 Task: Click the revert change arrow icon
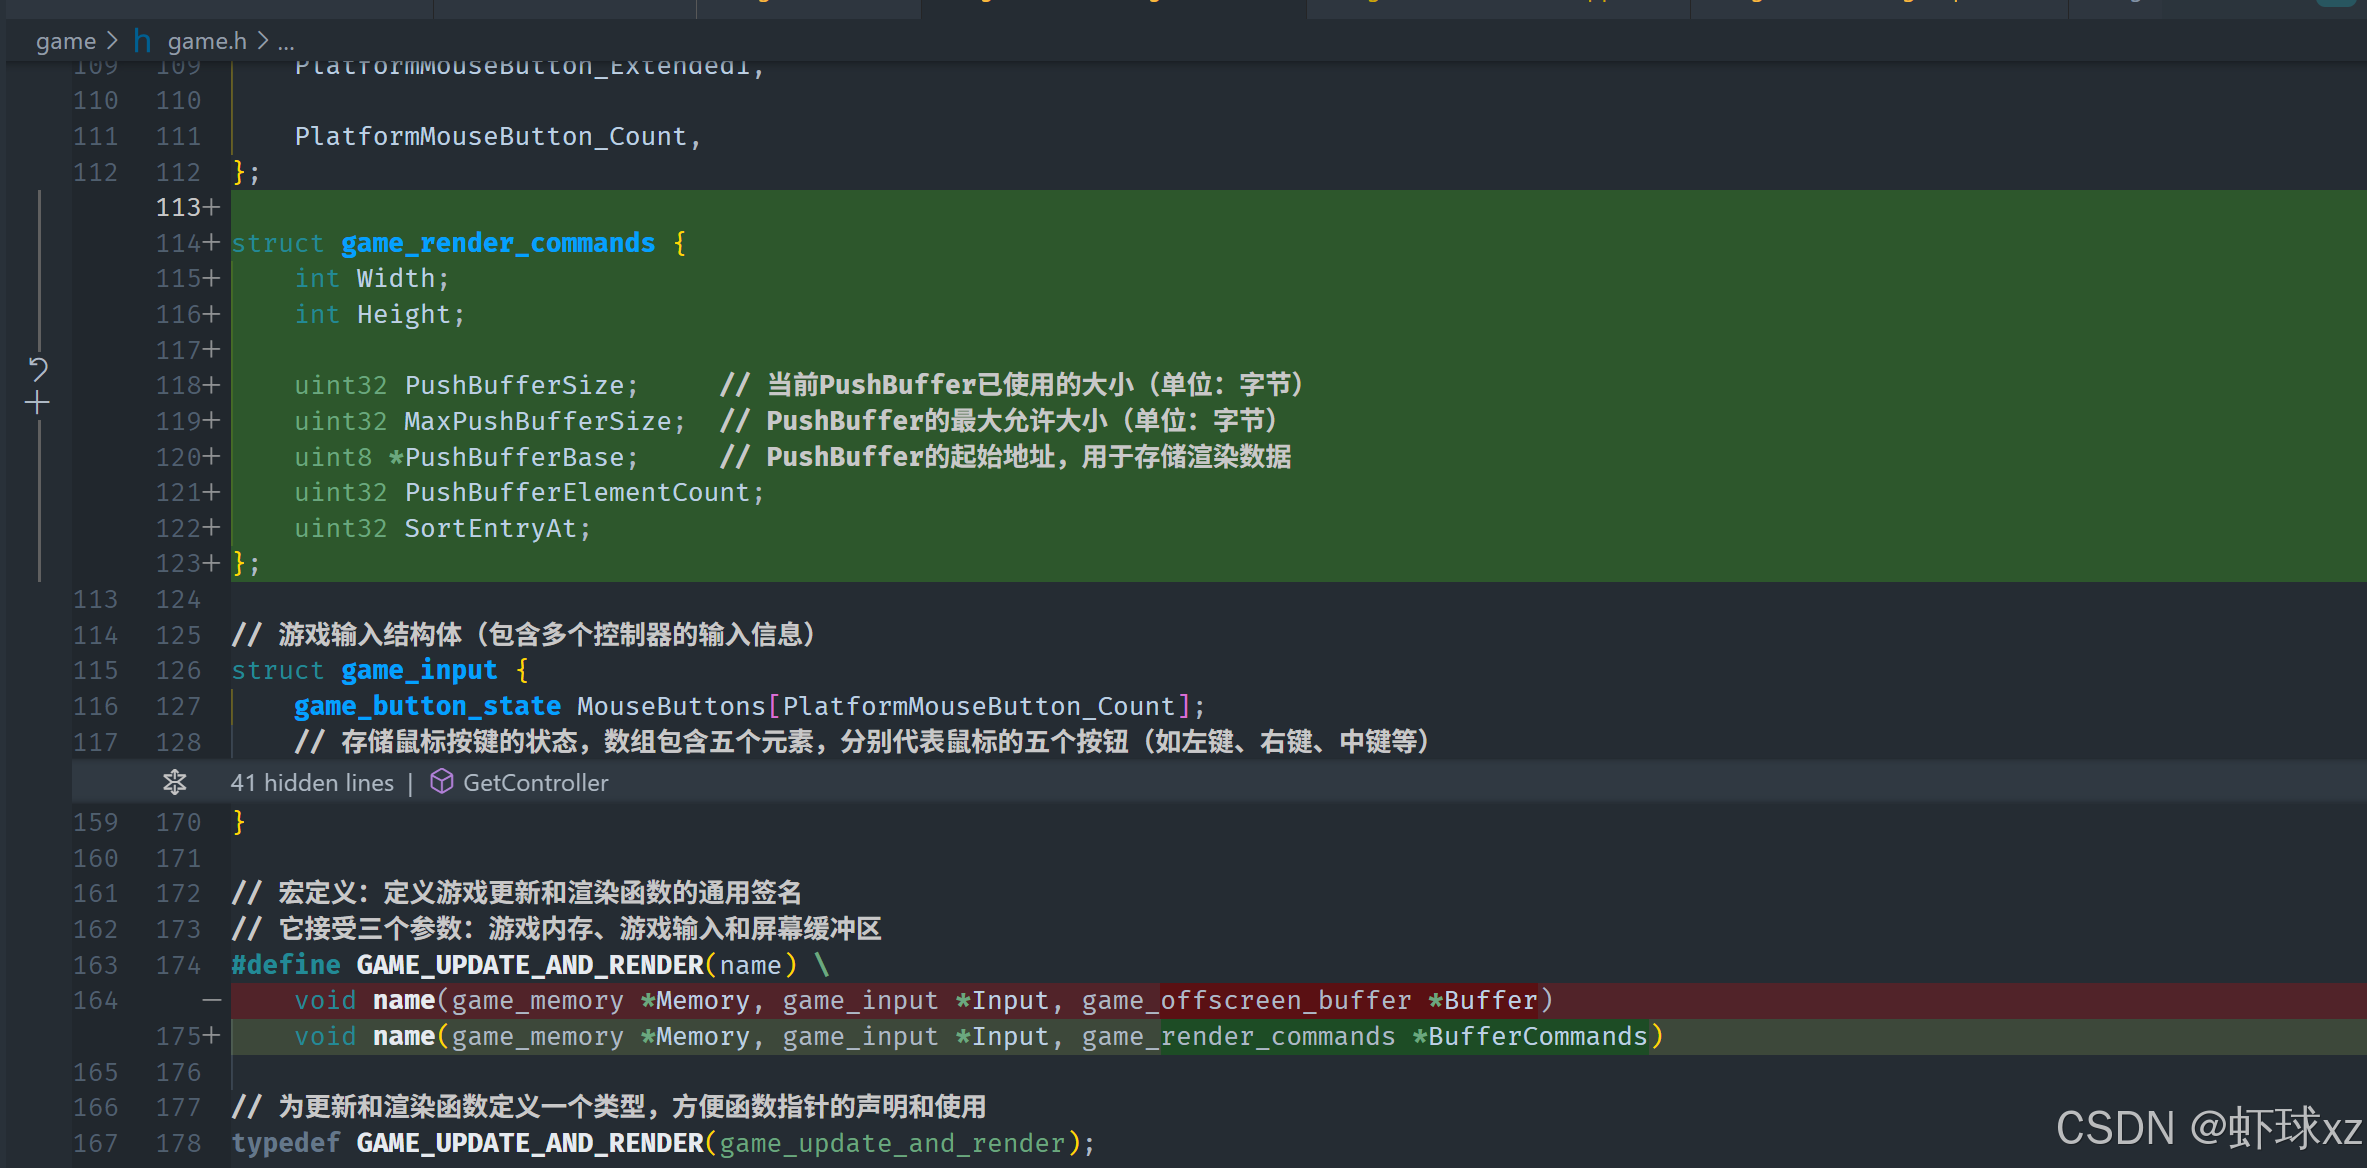(x=38, y=369)
